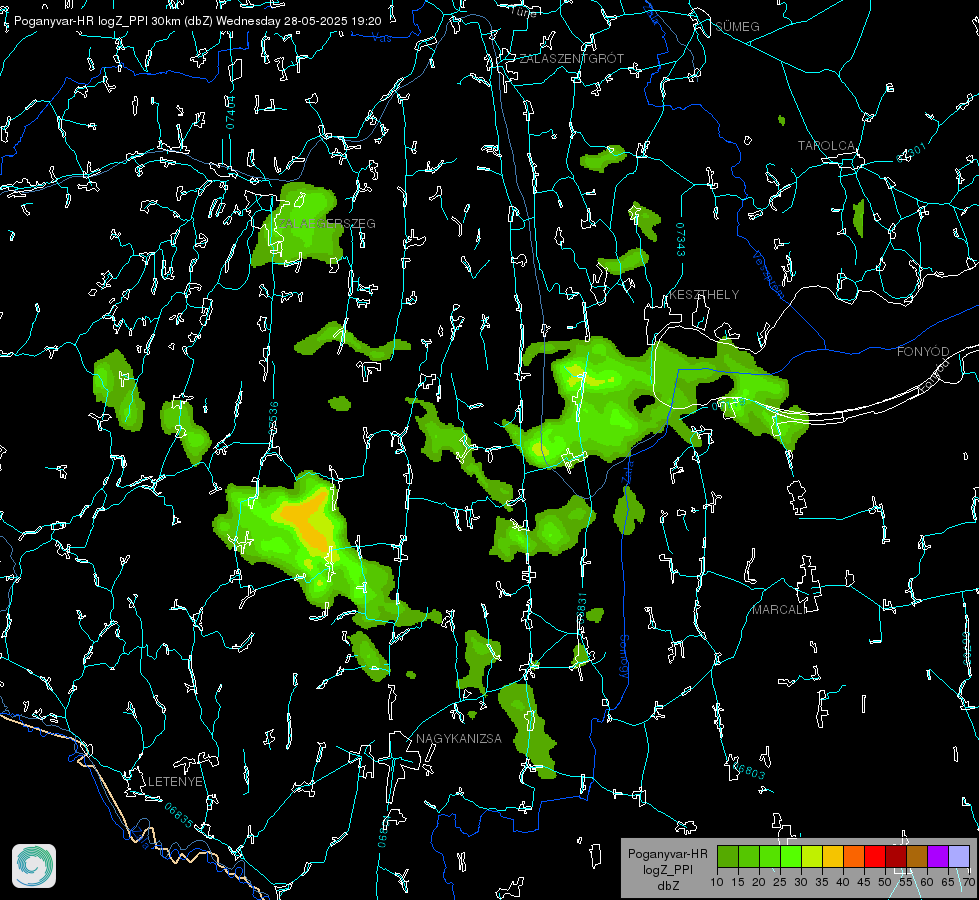Click the road number 07343 label
Screen dimensions: 979x900
(681, 239)
